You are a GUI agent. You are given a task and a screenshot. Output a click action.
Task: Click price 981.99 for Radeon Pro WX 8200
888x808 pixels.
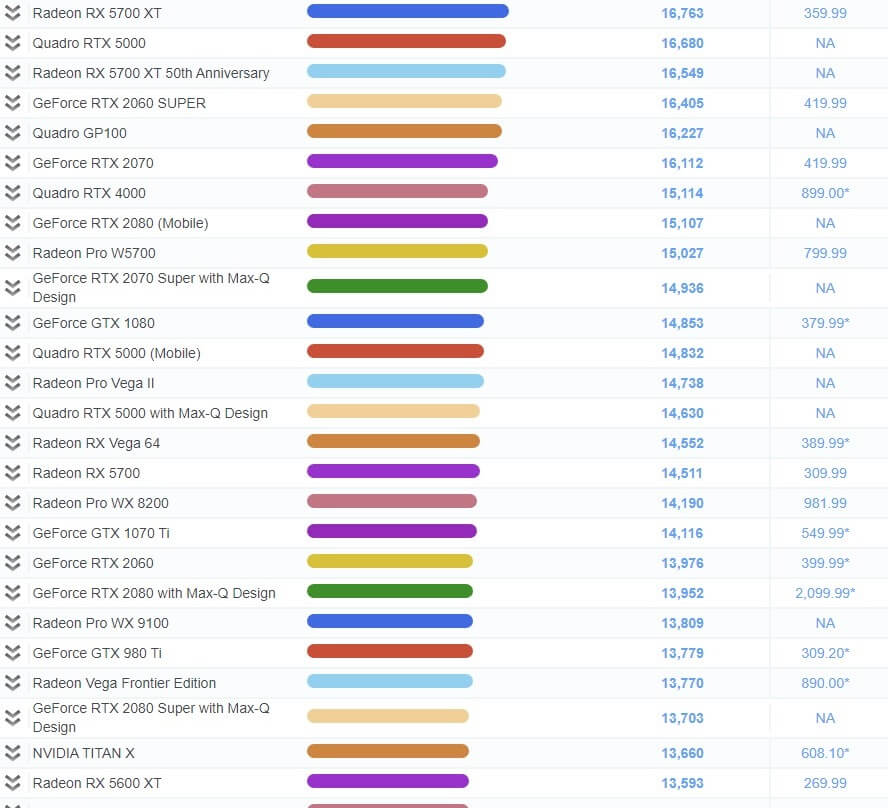click(x=825, y=503)
